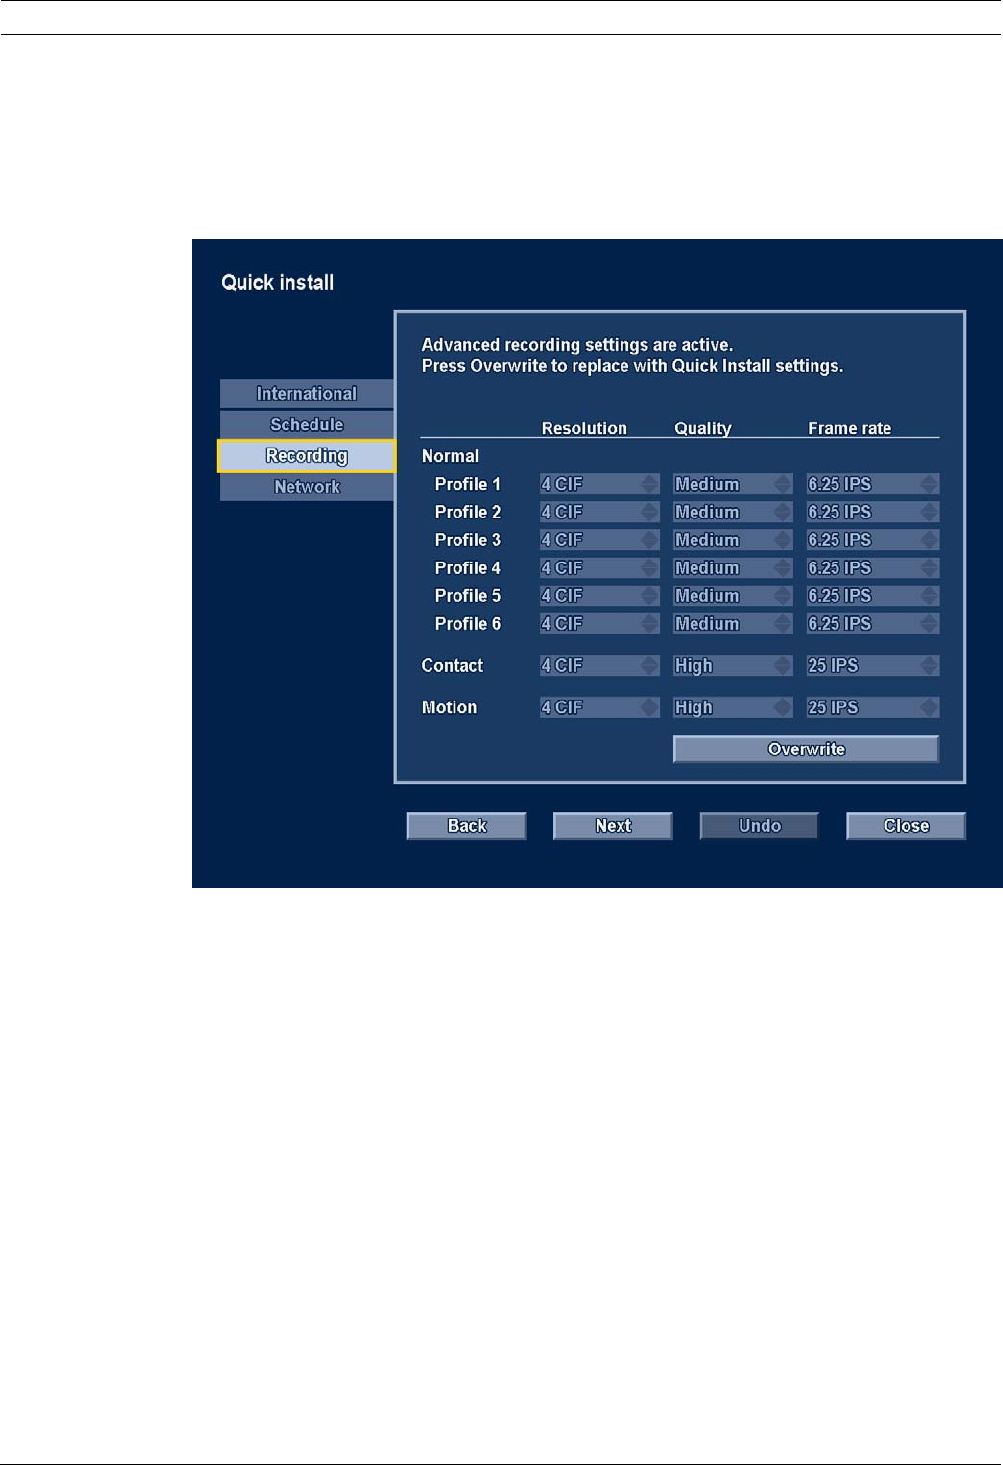Open Profile 3 Frame rate dropdown
Screen dimensions: 1003x1465
click(x=873, y=540)
